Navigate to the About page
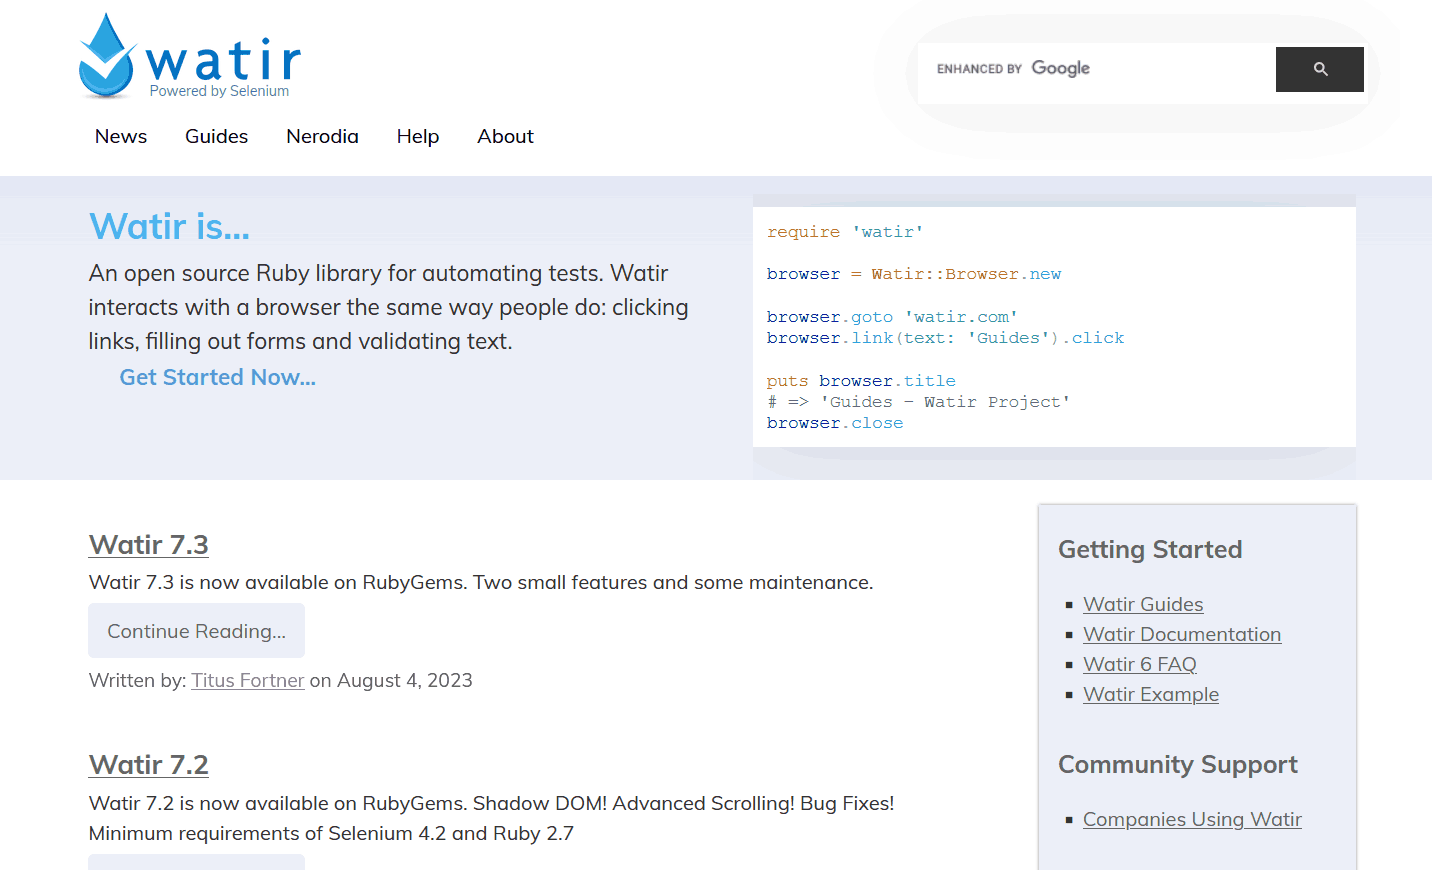Viewport: 1432px width, 870px height. click(x=505, y=136)
